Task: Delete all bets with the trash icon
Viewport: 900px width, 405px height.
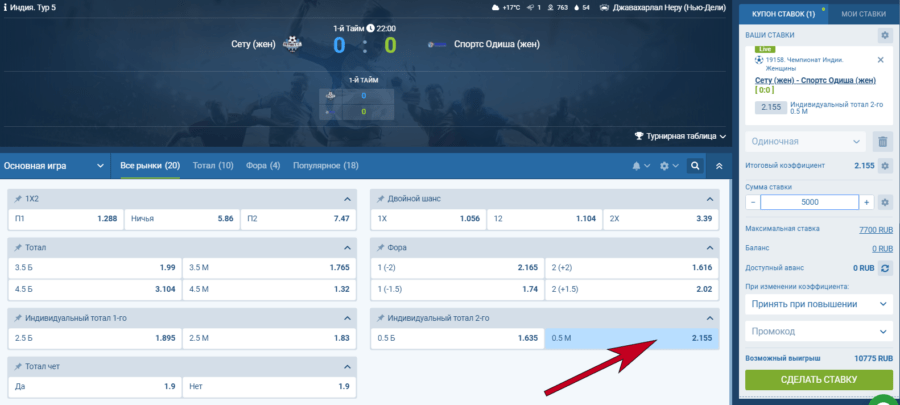Action: click(x=883, y=141)
